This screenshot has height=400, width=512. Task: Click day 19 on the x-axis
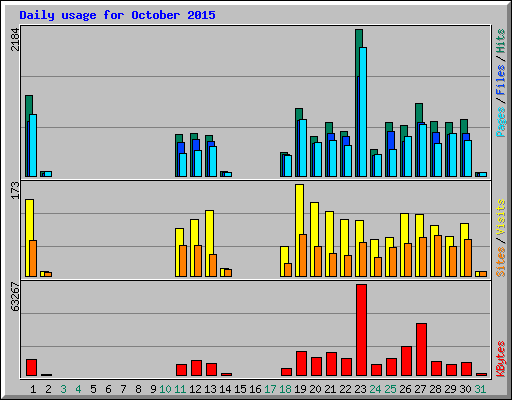pyautogui.click(x=300, y=389)
